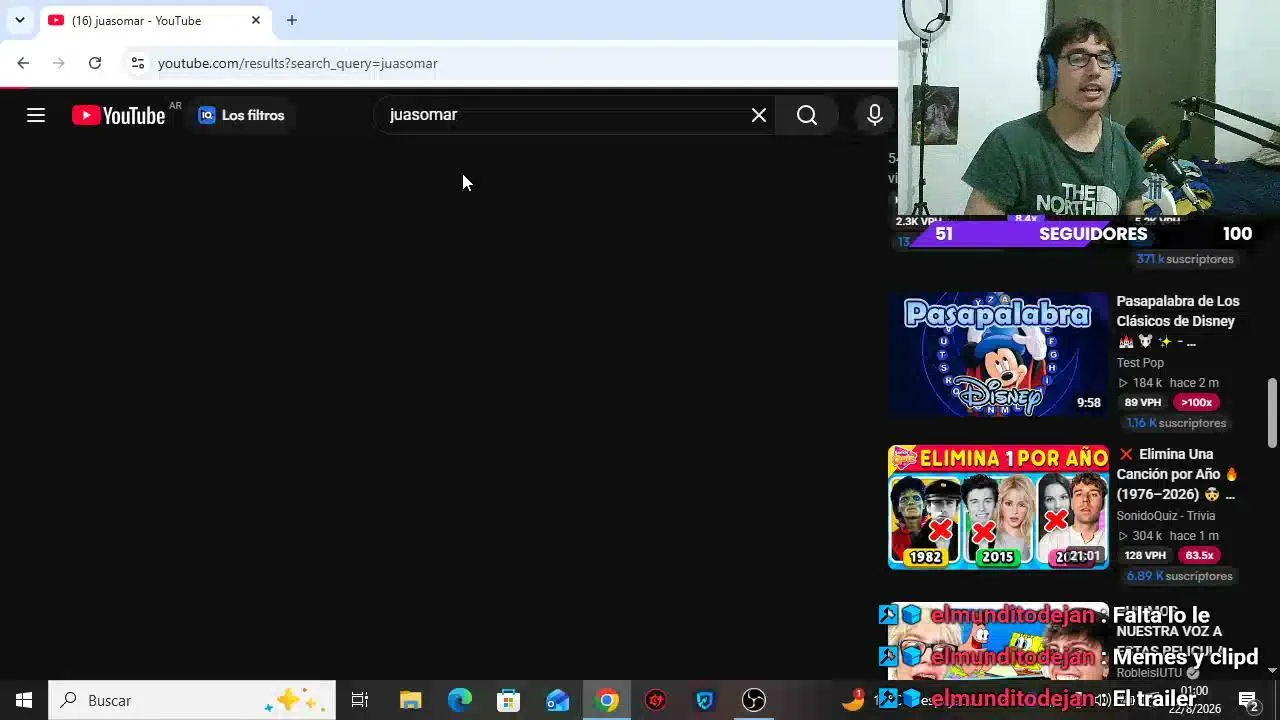1280x720 pixels.
Task: Clear the YouTube search query
Action: (759, 115)
